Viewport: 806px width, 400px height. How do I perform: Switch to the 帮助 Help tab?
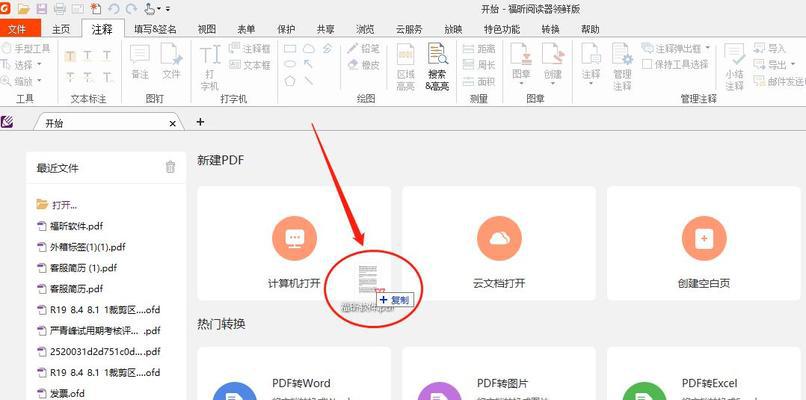(590, 29)
